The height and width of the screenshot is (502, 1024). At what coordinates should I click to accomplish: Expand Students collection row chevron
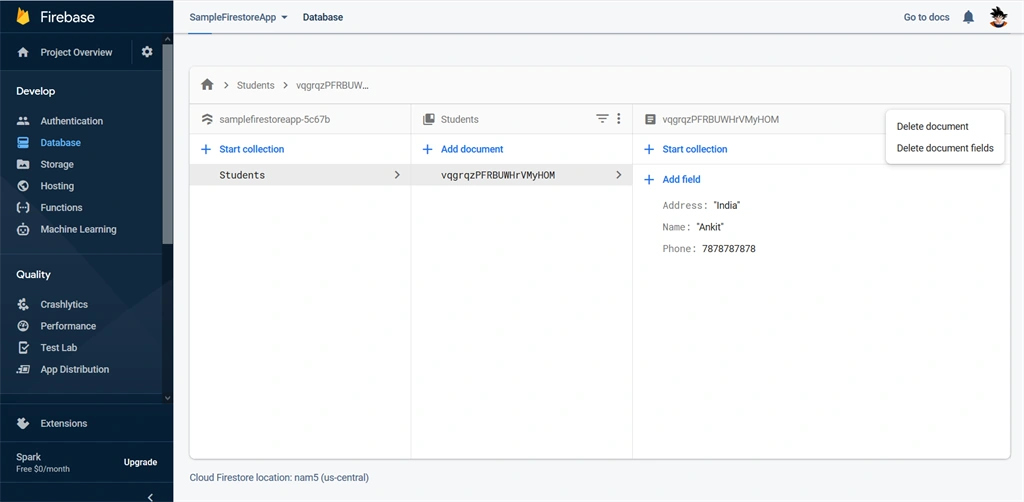397,175
